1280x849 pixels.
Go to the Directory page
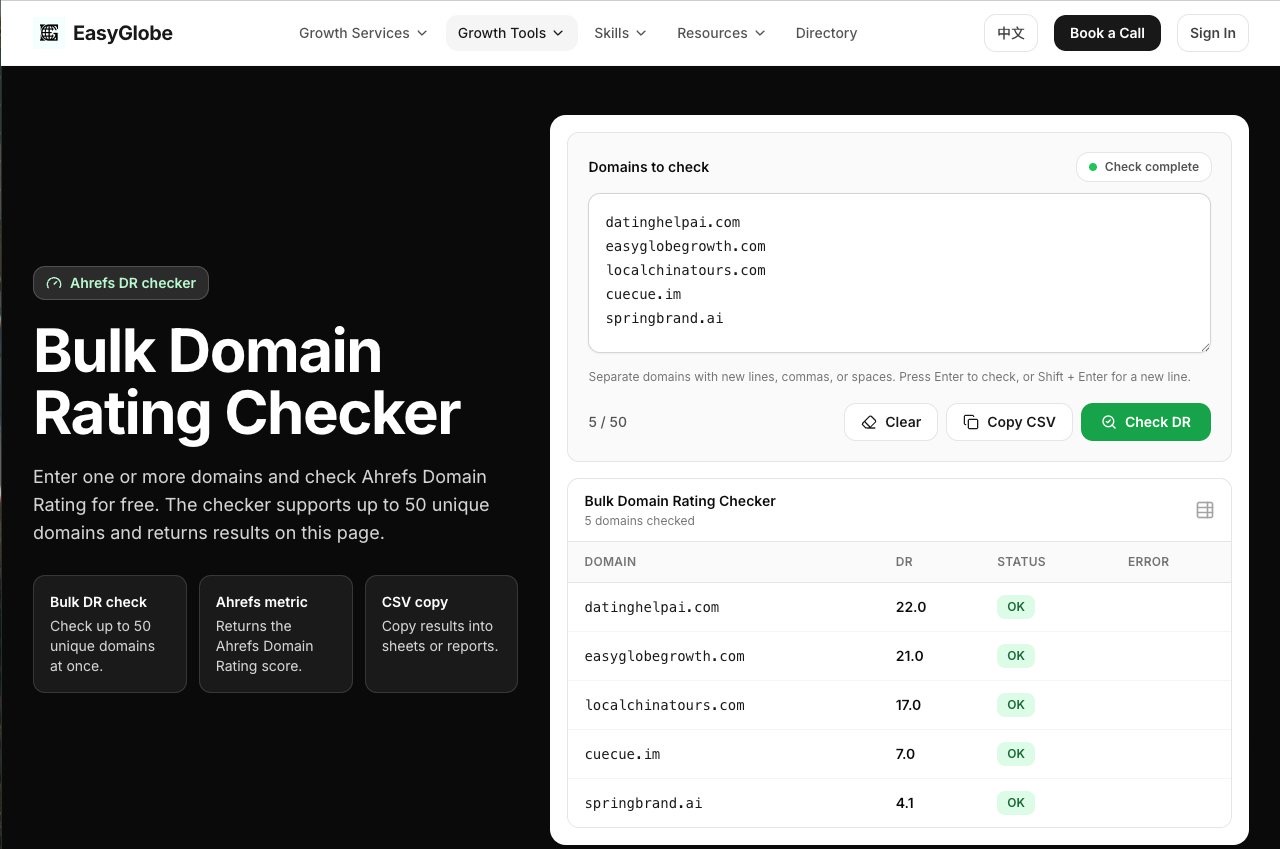tap(826, 33)
